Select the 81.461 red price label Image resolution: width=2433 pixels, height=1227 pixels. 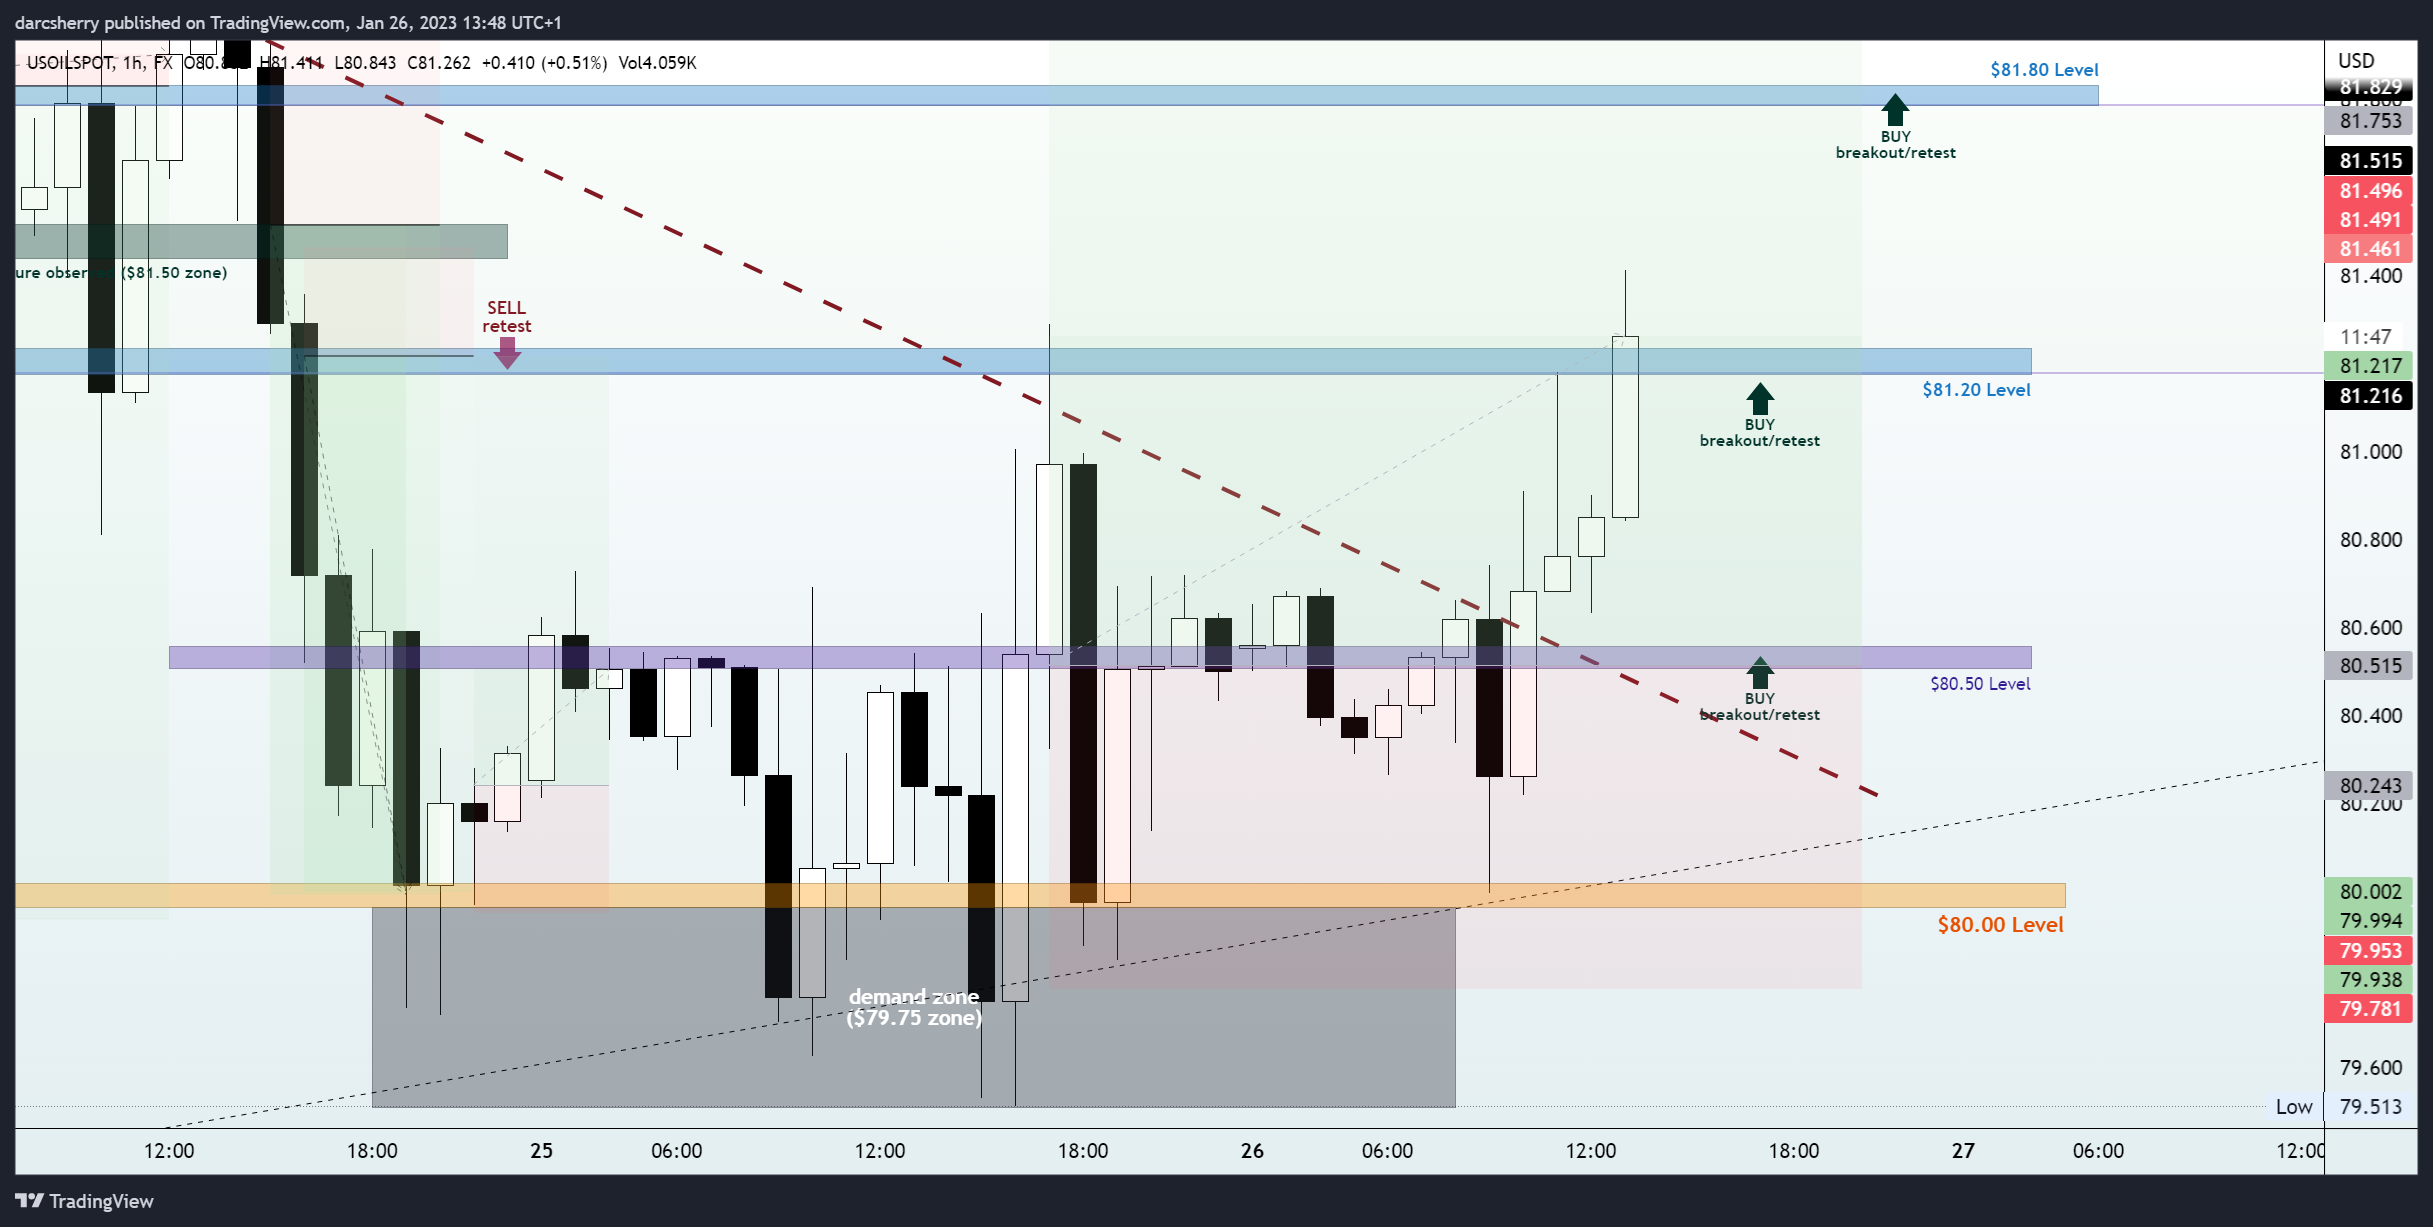[2368, 249]
